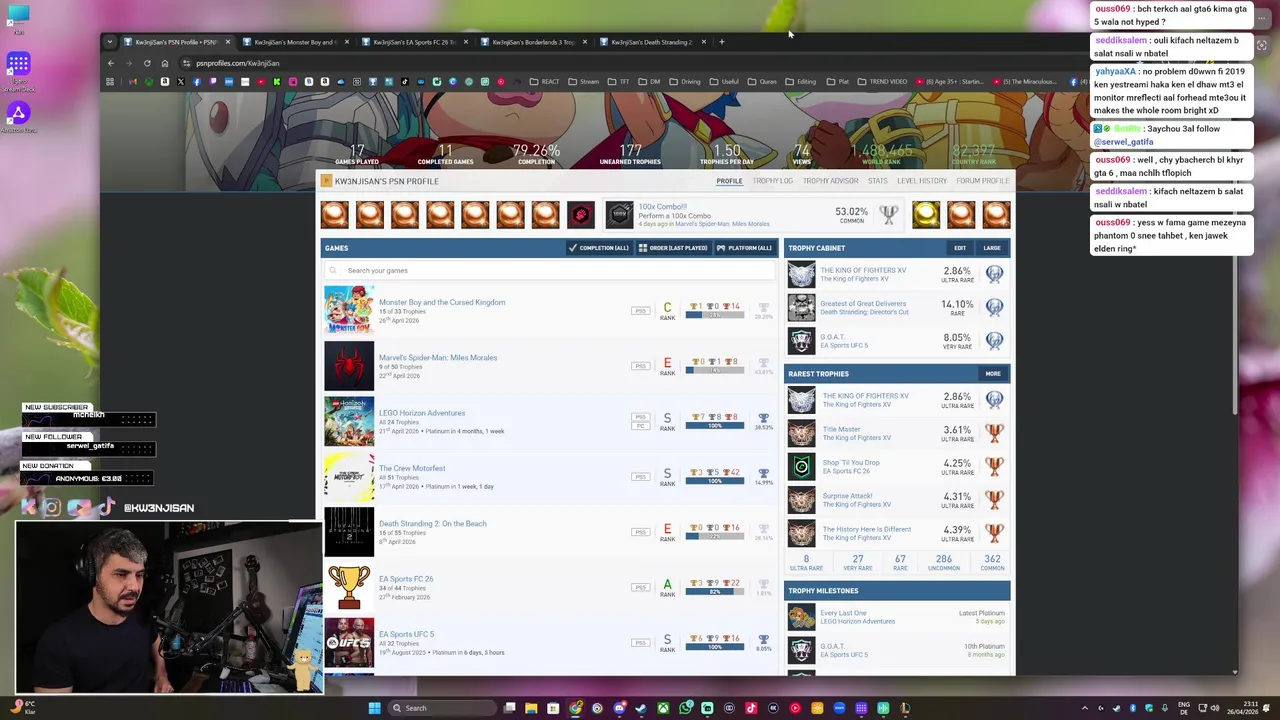The width and height of the screenshot is (1280, 720).
Task: Click Edit in Trophy Cabinet header
Action: tap(960, 248)
